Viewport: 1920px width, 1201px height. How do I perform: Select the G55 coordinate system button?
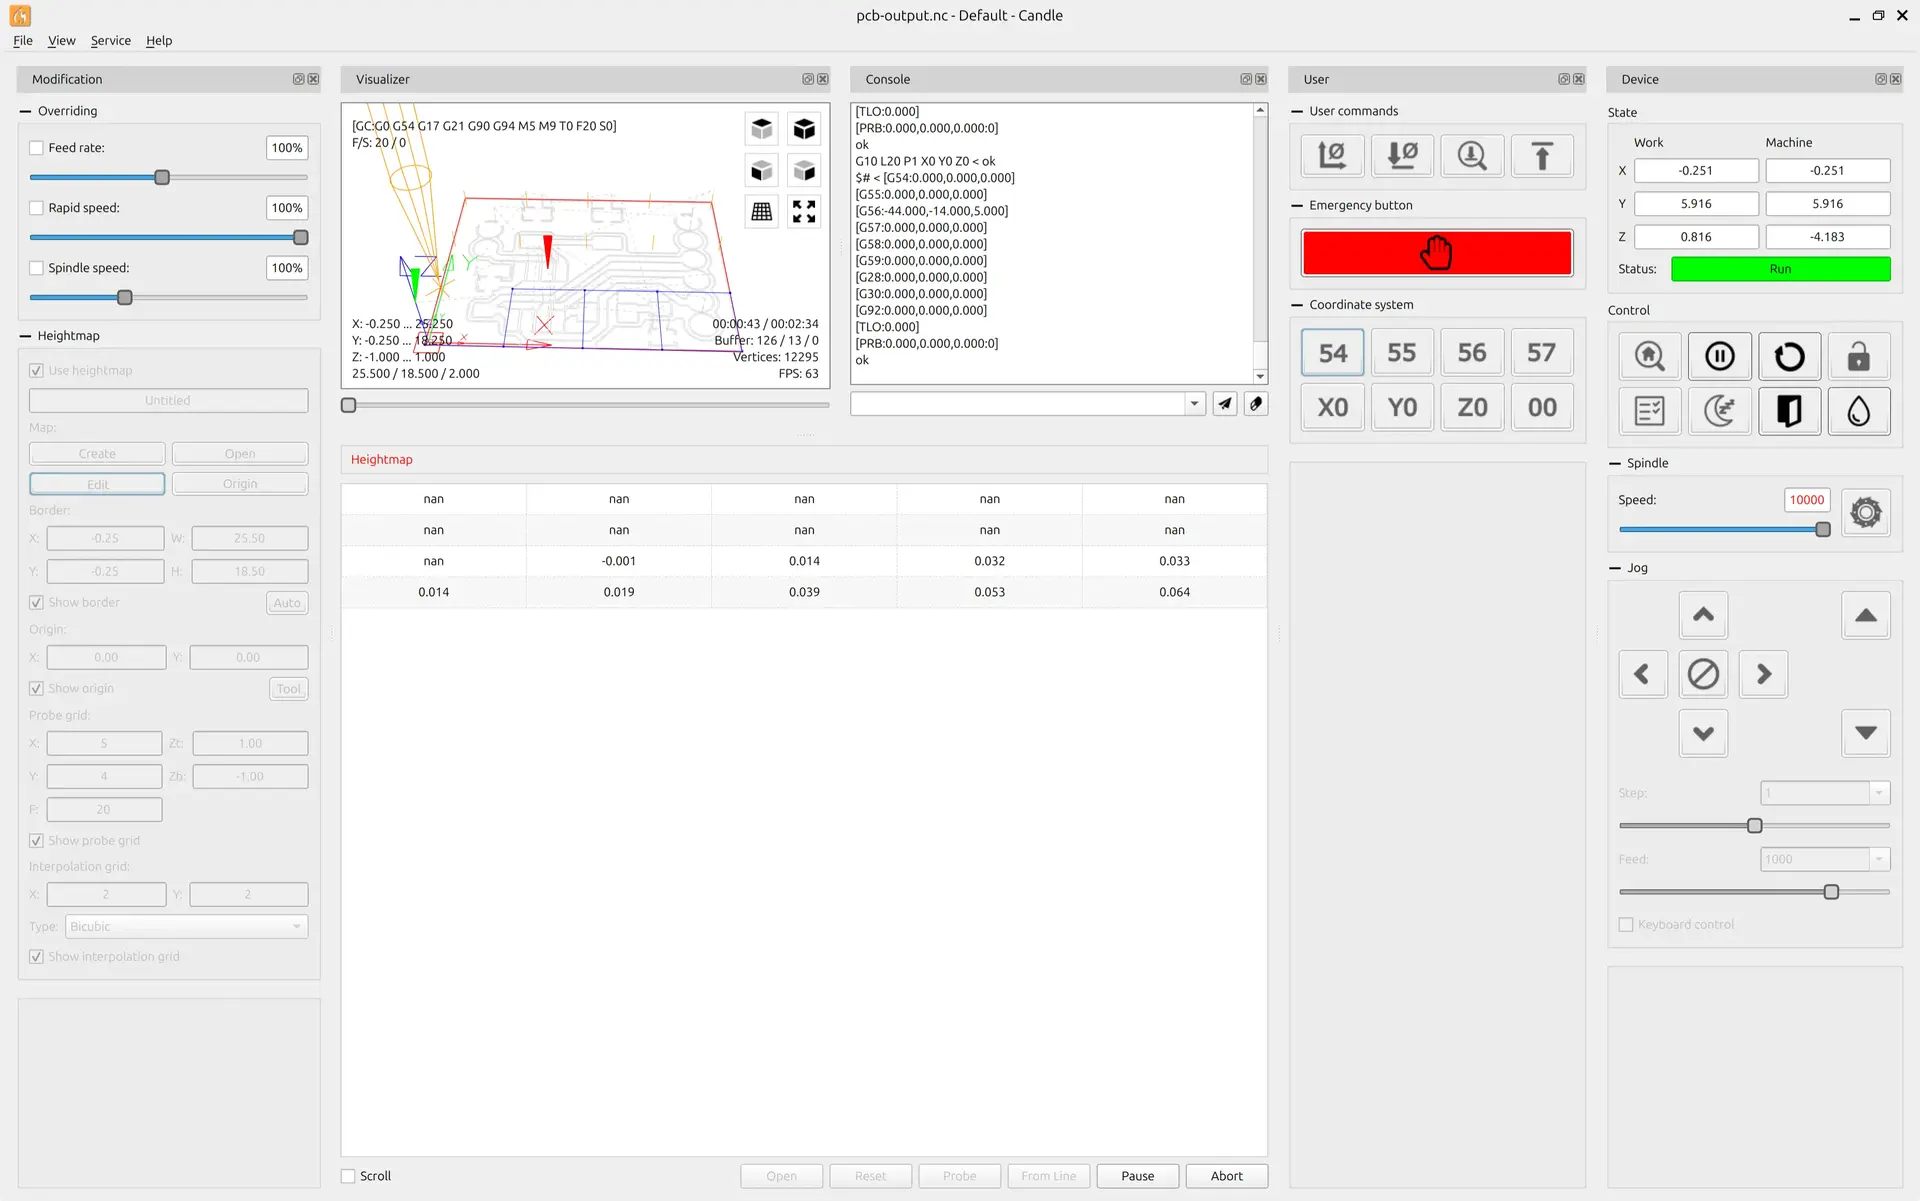click(1401, 353)
